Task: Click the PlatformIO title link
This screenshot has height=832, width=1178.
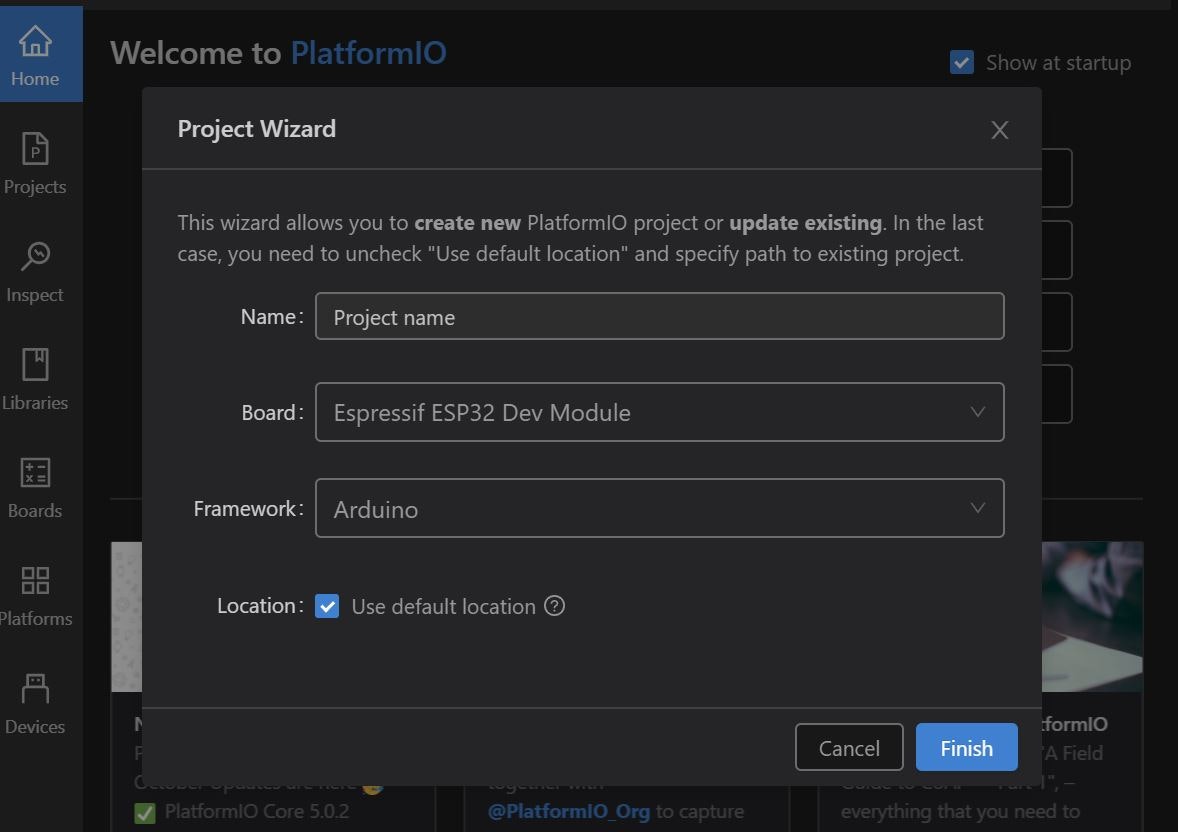Action: (x=368, y=53)
